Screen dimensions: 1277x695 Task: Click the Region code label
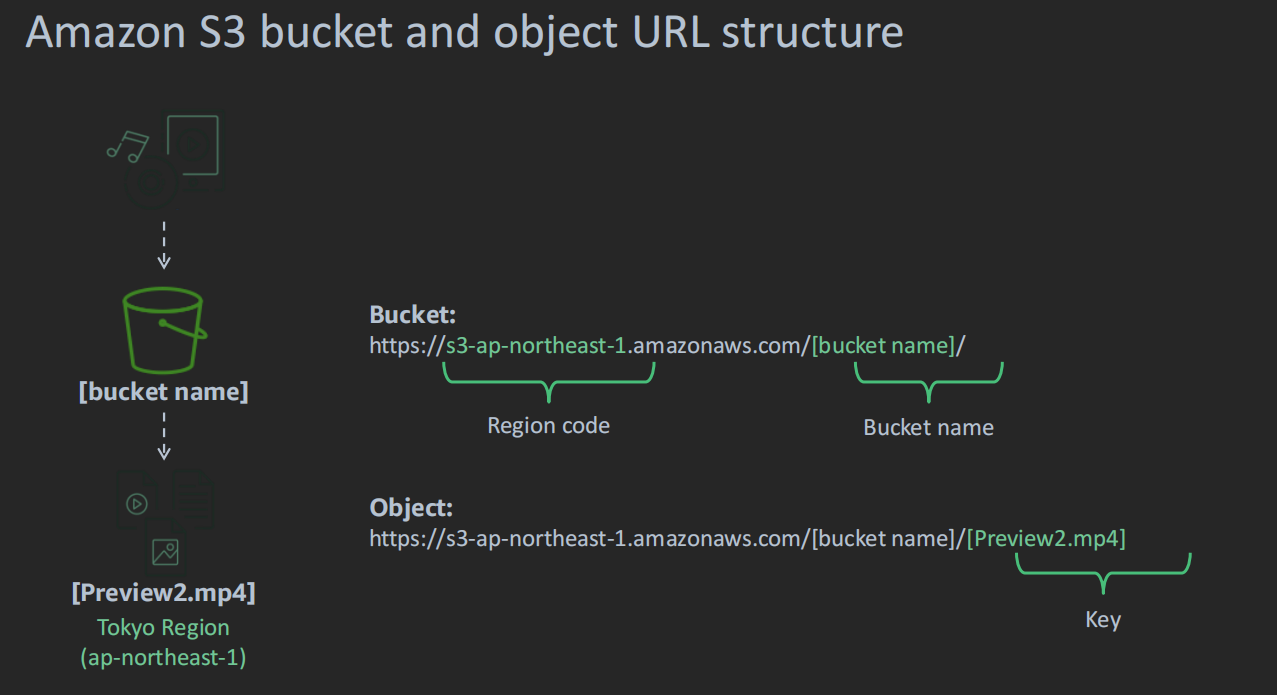tap(548, 425)
